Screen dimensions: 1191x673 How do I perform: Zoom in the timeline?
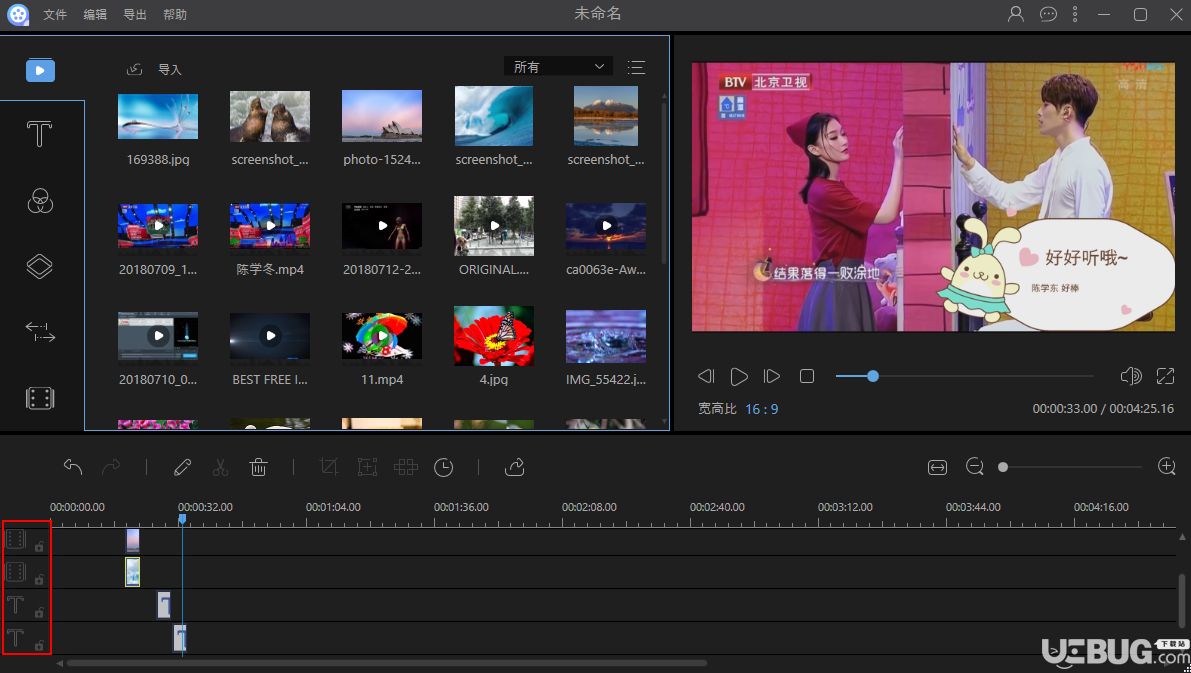(x=1167, y=466)
